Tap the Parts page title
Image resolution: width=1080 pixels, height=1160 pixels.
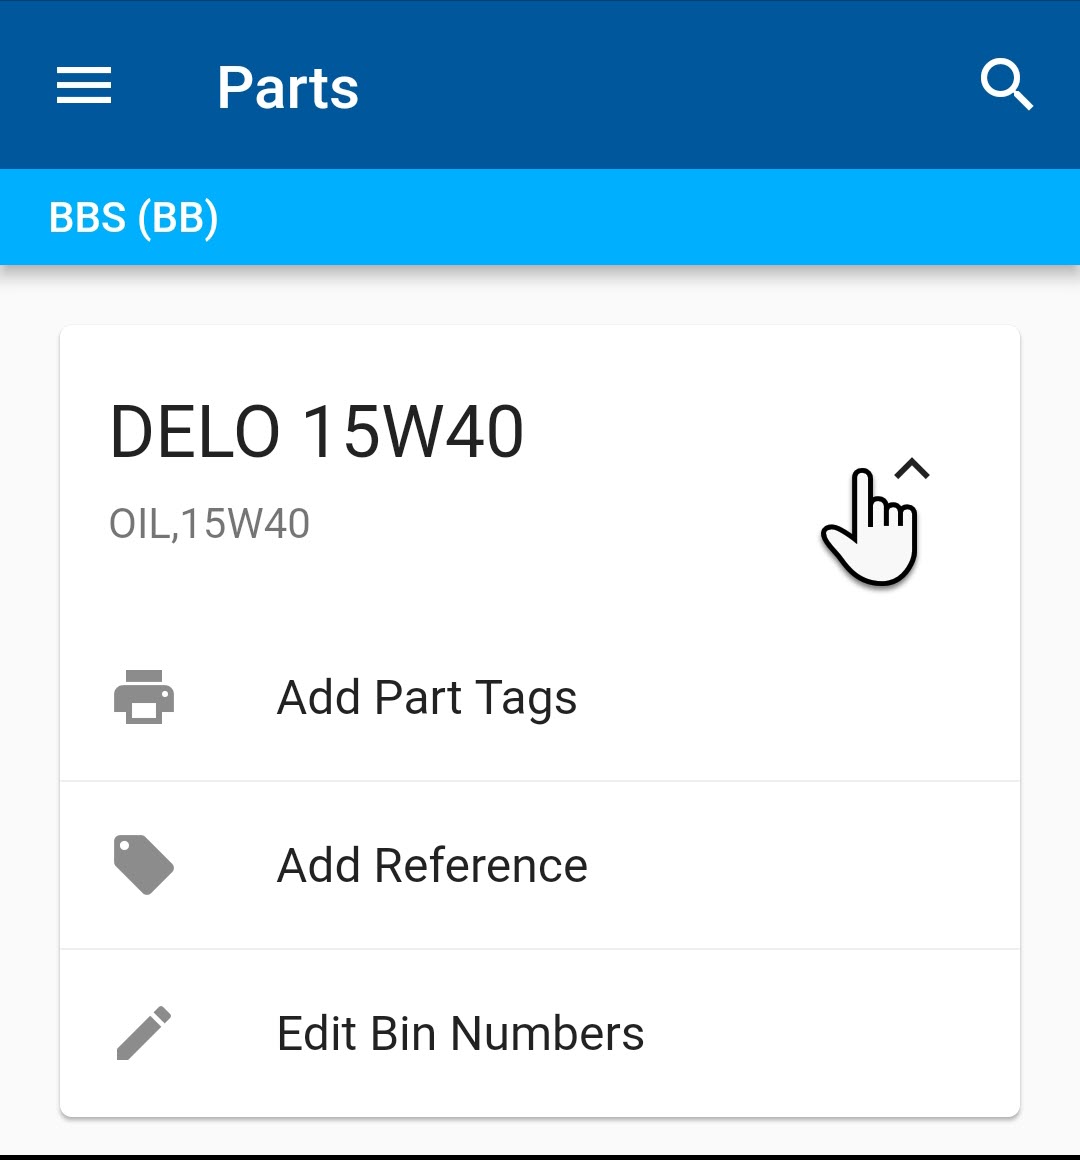(x=288, y=88)
